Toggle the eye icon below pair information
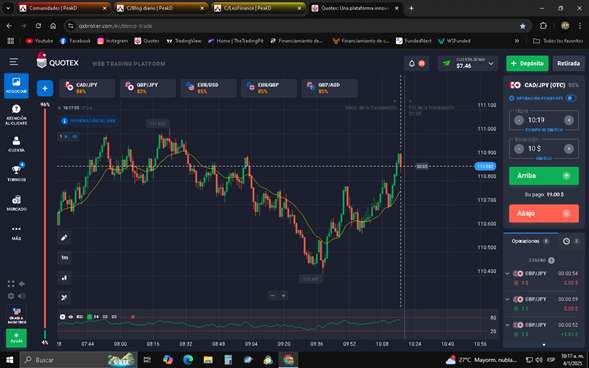Image resolution: width=589 pixels, height=368 pixels. pos(75,137)
